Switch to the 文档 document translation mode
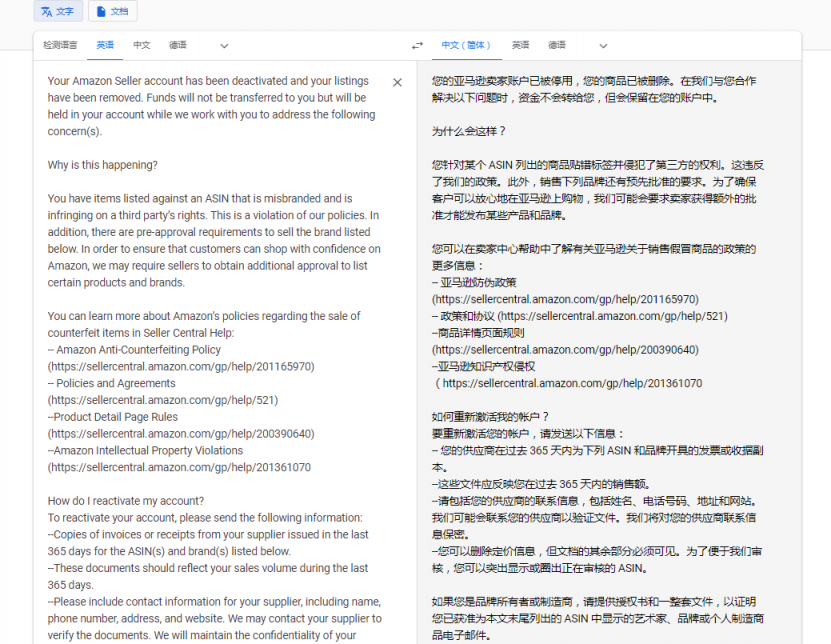This screenshot has height=644, width=831. click(113, 11)
